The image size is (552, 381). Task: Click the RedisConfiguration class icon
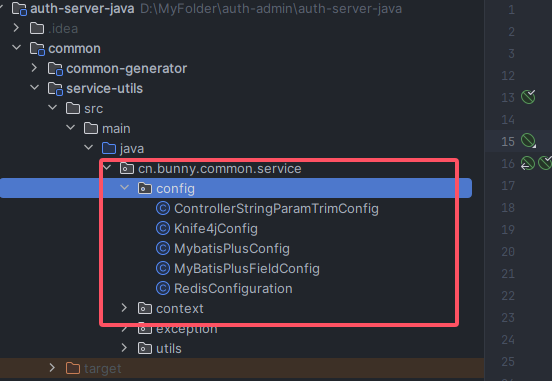pos(163,288)
